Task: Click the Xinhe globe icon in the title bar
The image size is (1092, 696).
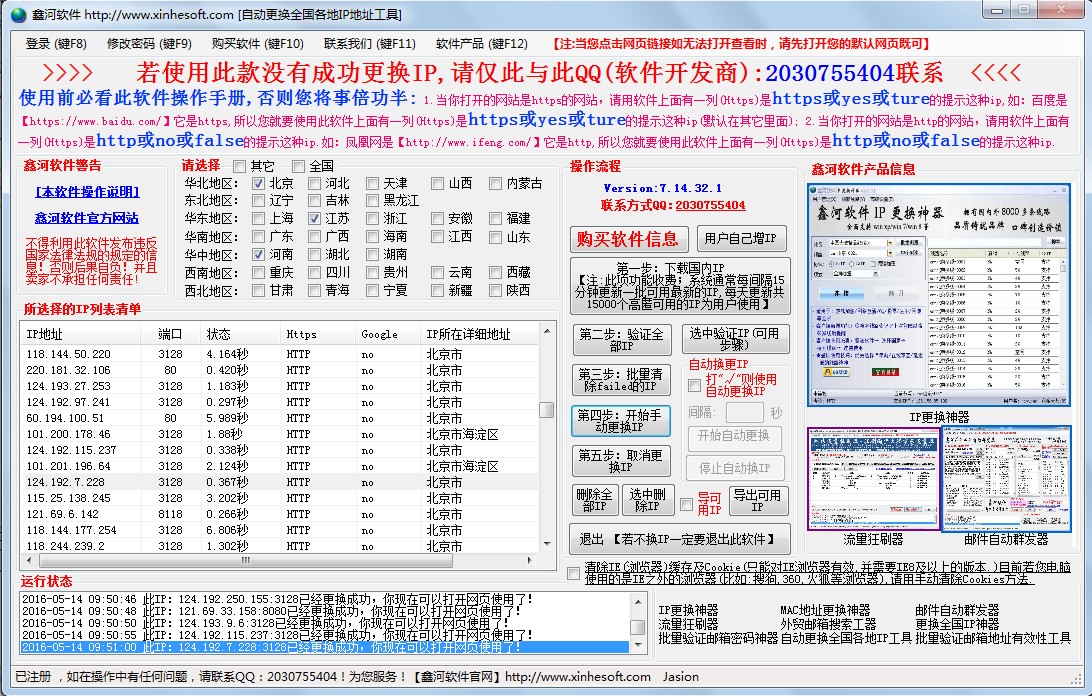Action: point(18,15)
